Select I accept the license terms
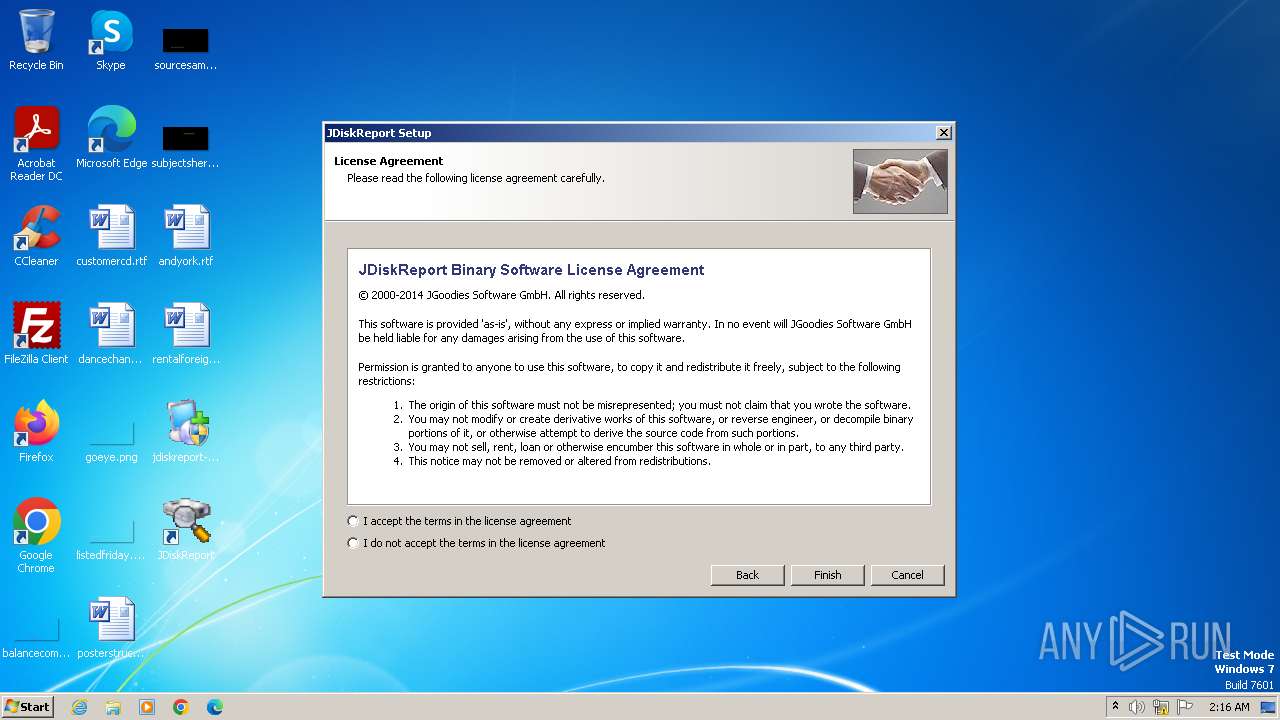 [460, 521]
